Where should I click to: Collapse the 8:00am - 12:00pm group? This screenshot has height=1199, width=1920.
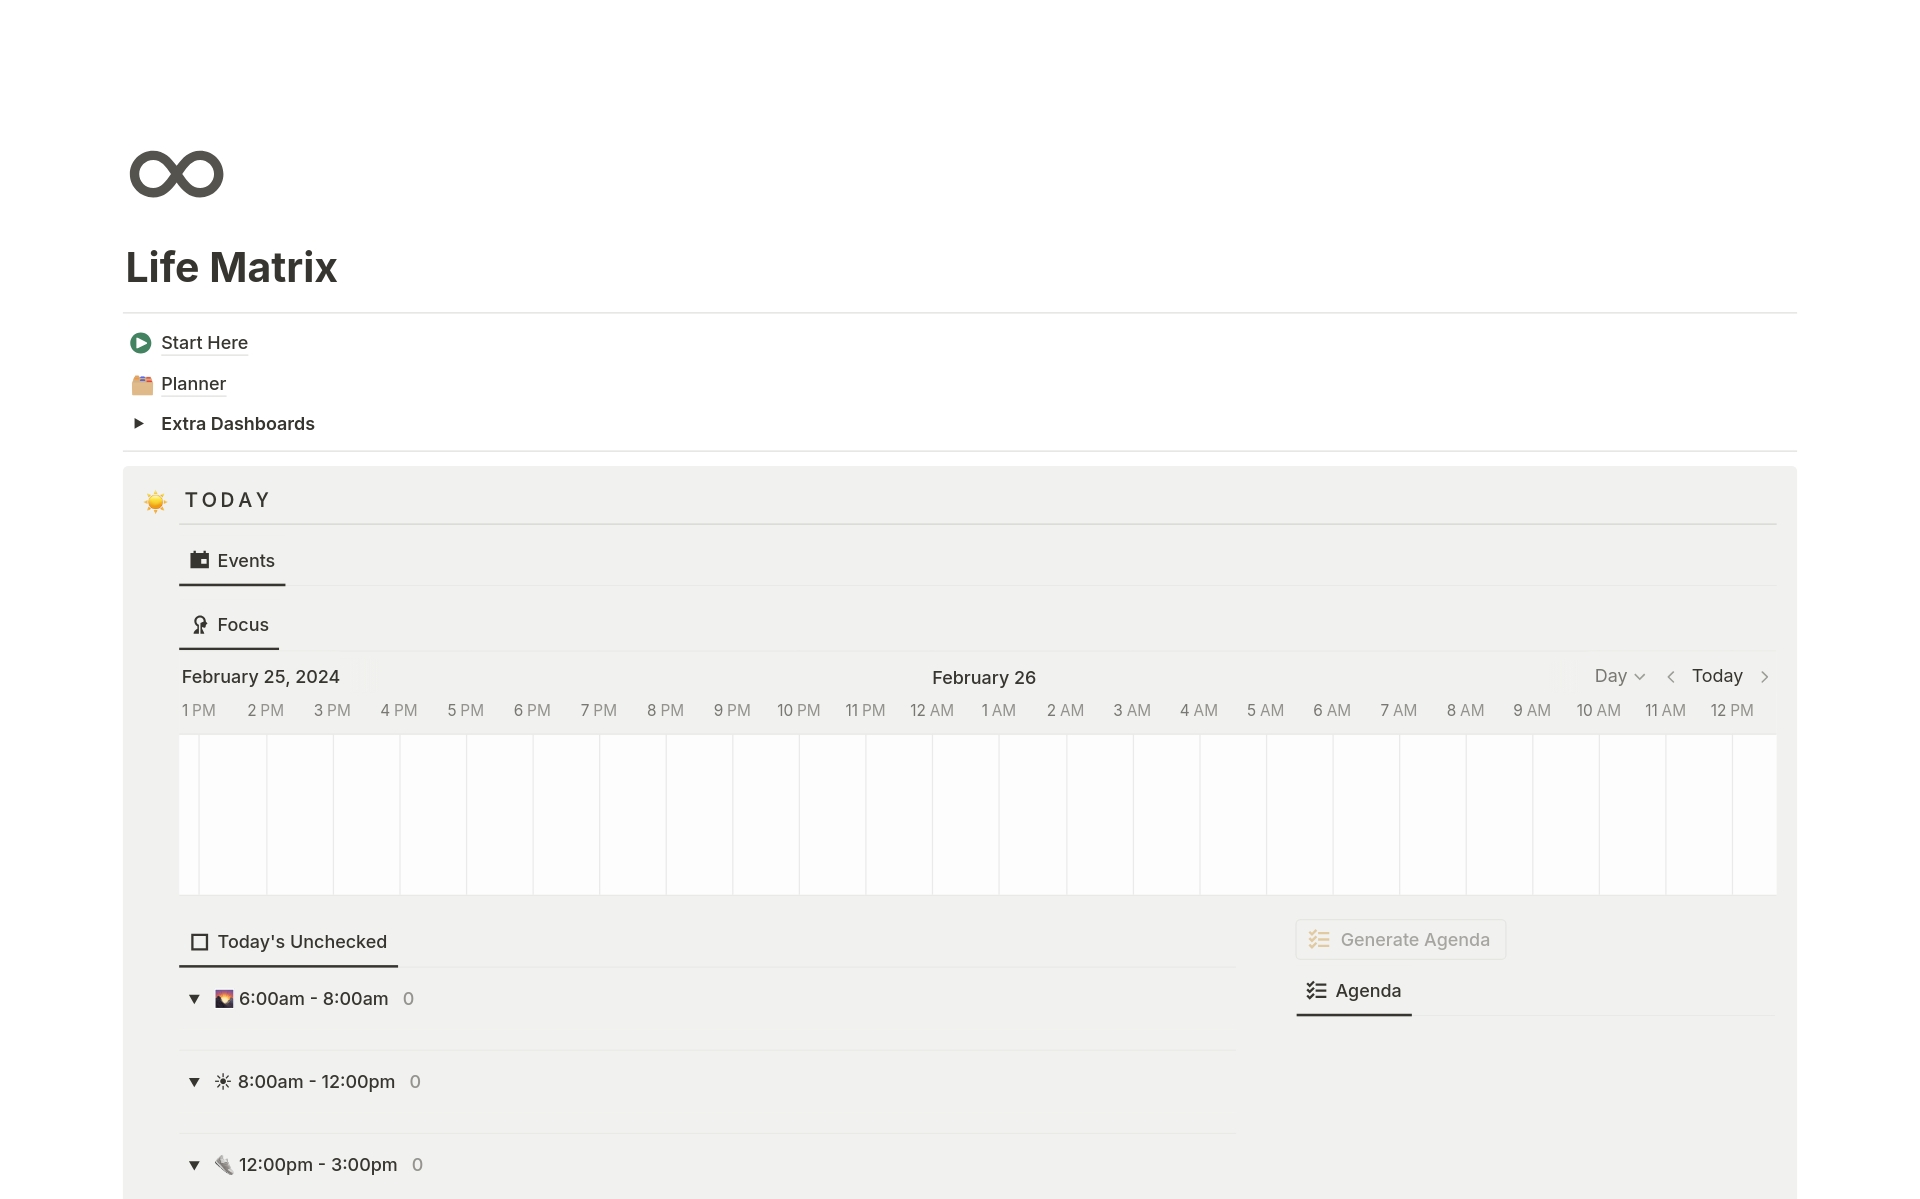[x=194, y=1082]
